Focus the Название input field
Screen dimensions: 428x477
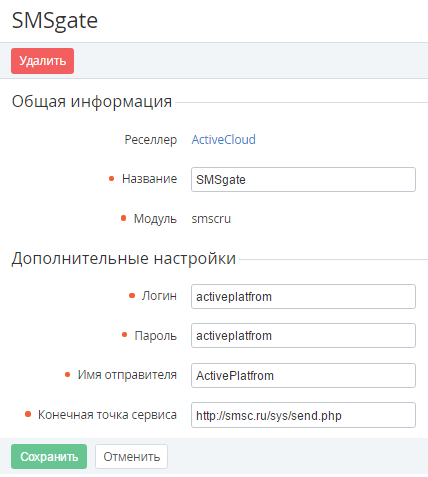303,180
